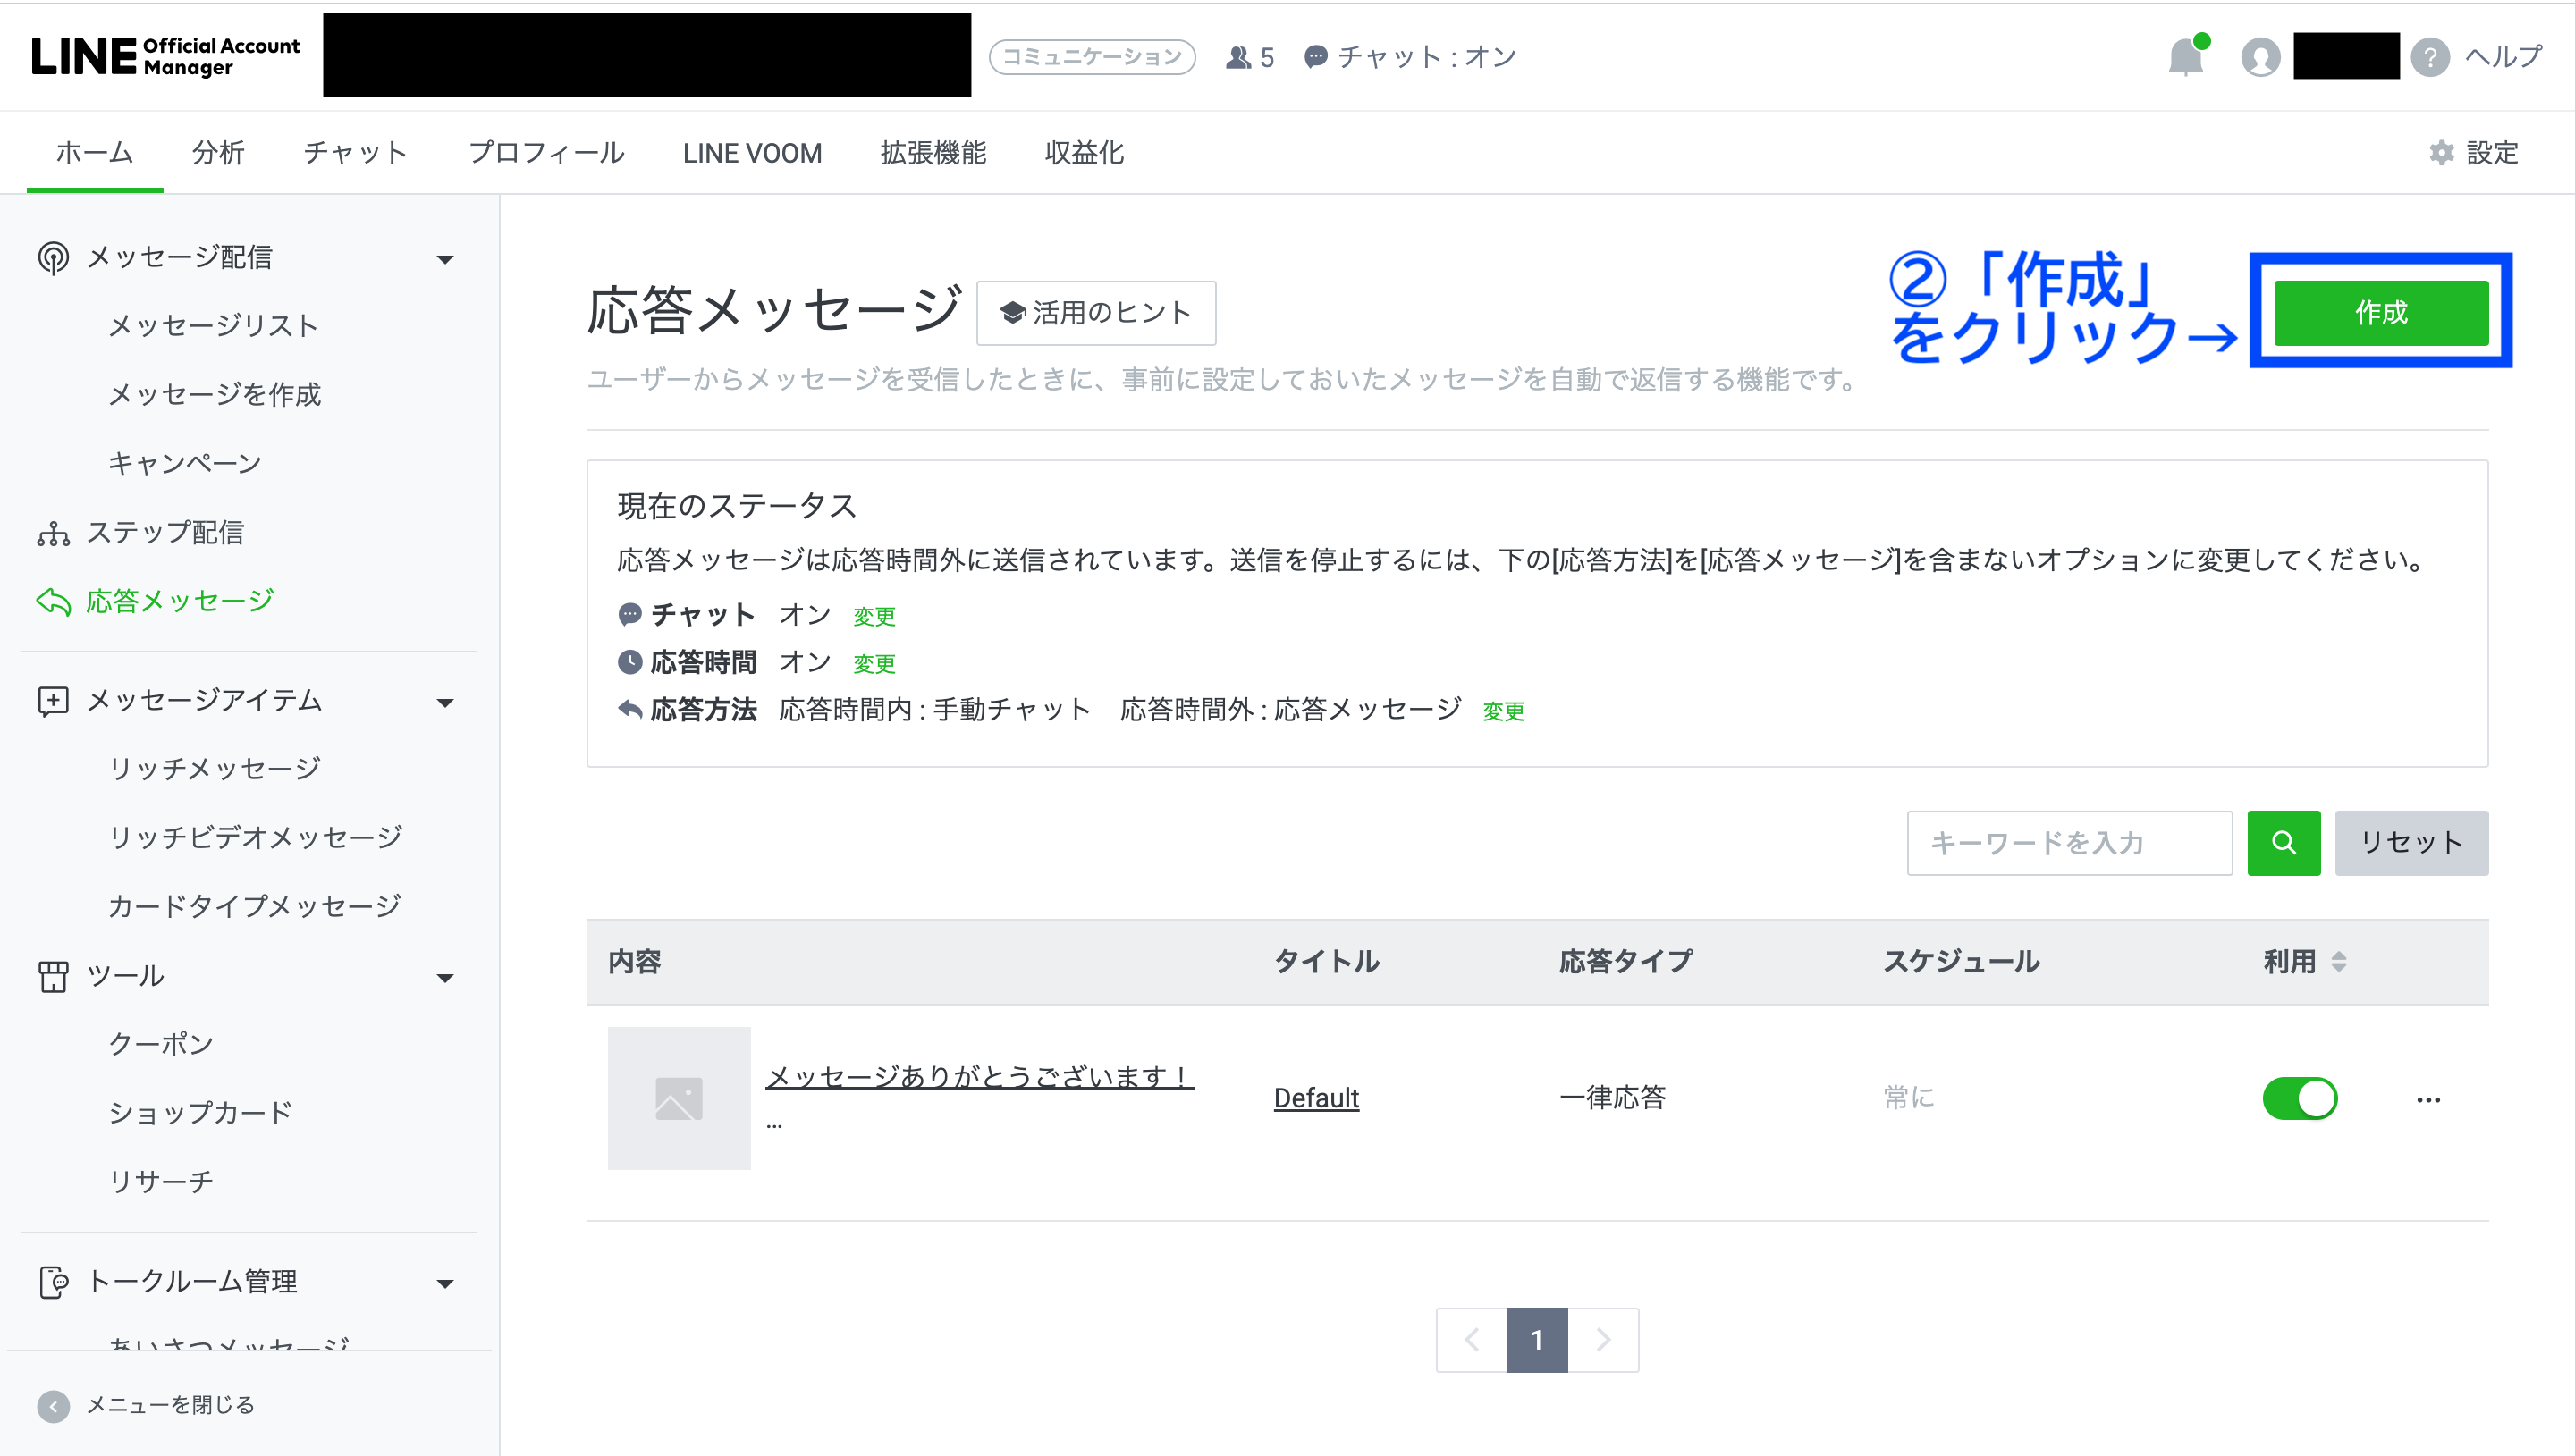Click the chat status bubble icon

tap(1316, 57)
